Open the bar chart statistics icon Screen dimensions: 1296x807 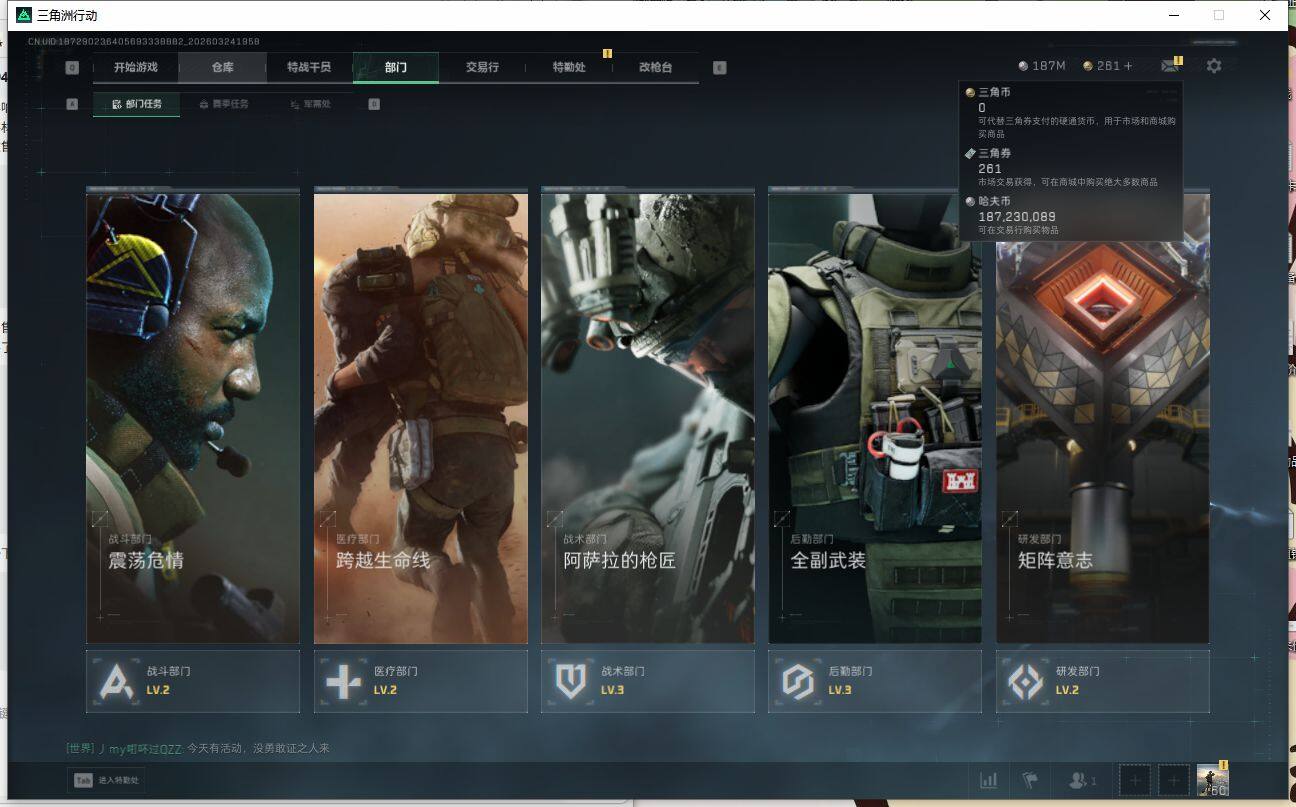coord(988,780)
